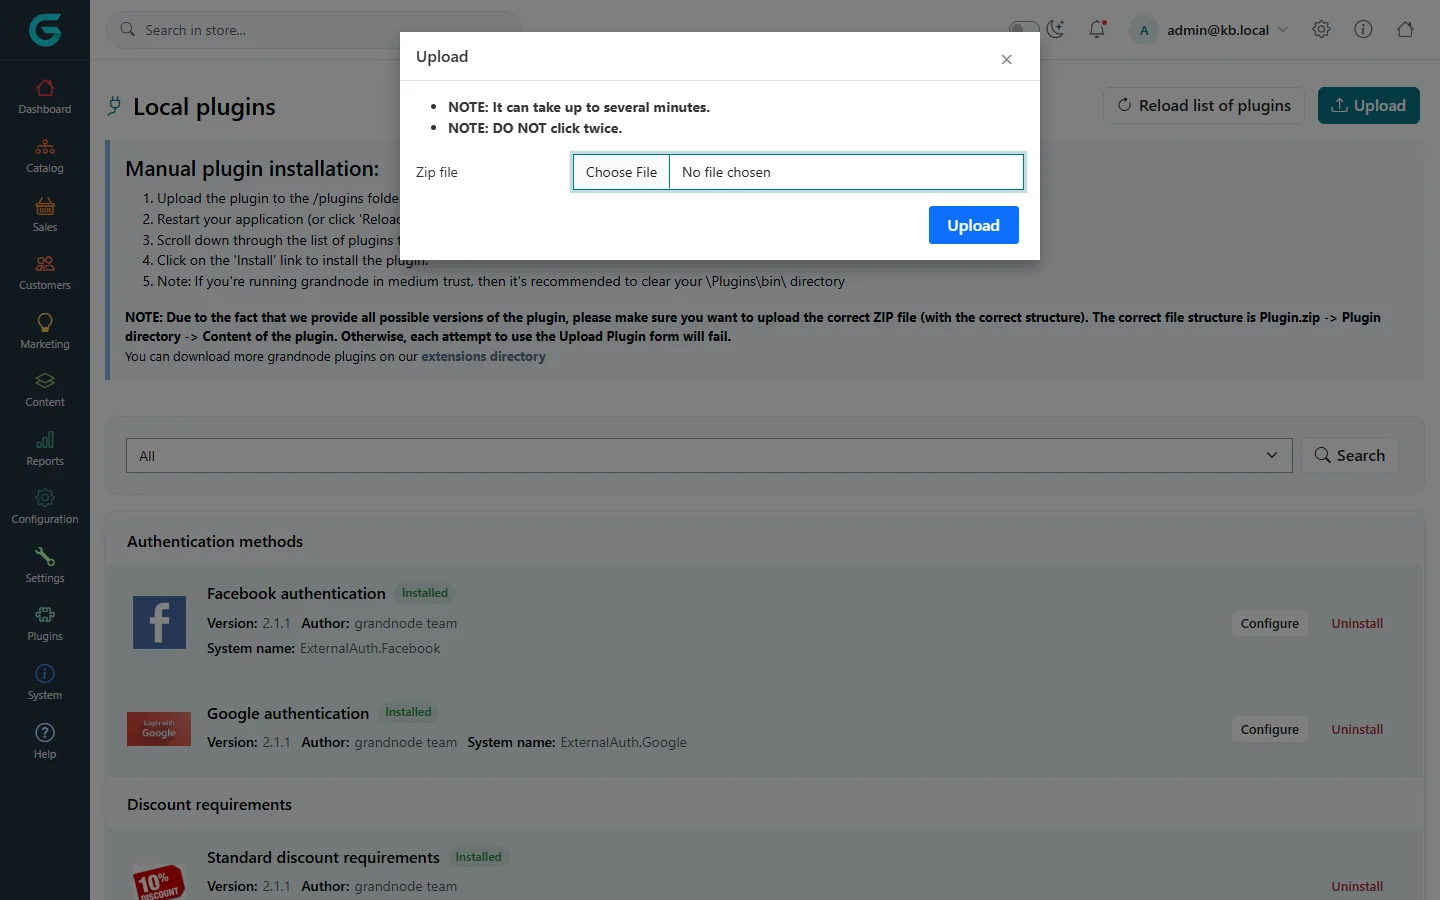Open the notifications bell
Viewport: 1440px width, 900px height.
[x=1097, y=30]
